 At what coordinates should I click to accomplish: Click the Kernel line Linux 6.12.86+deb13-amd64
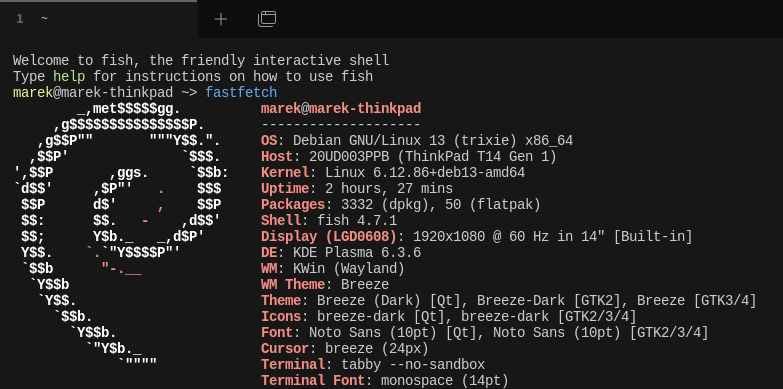[393, 173]
